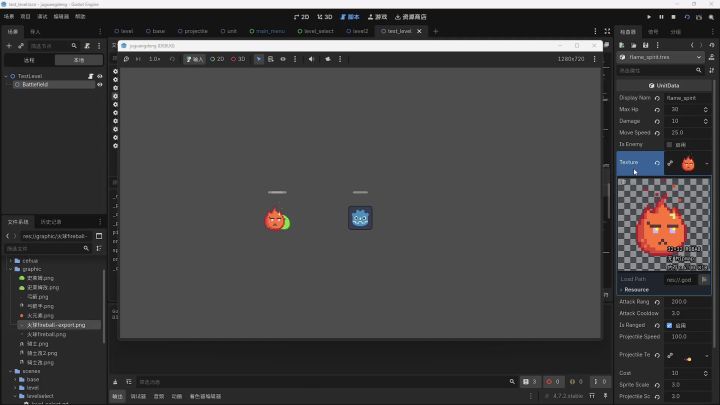Edit the Move Speed value field

click(x=688, y=133)
